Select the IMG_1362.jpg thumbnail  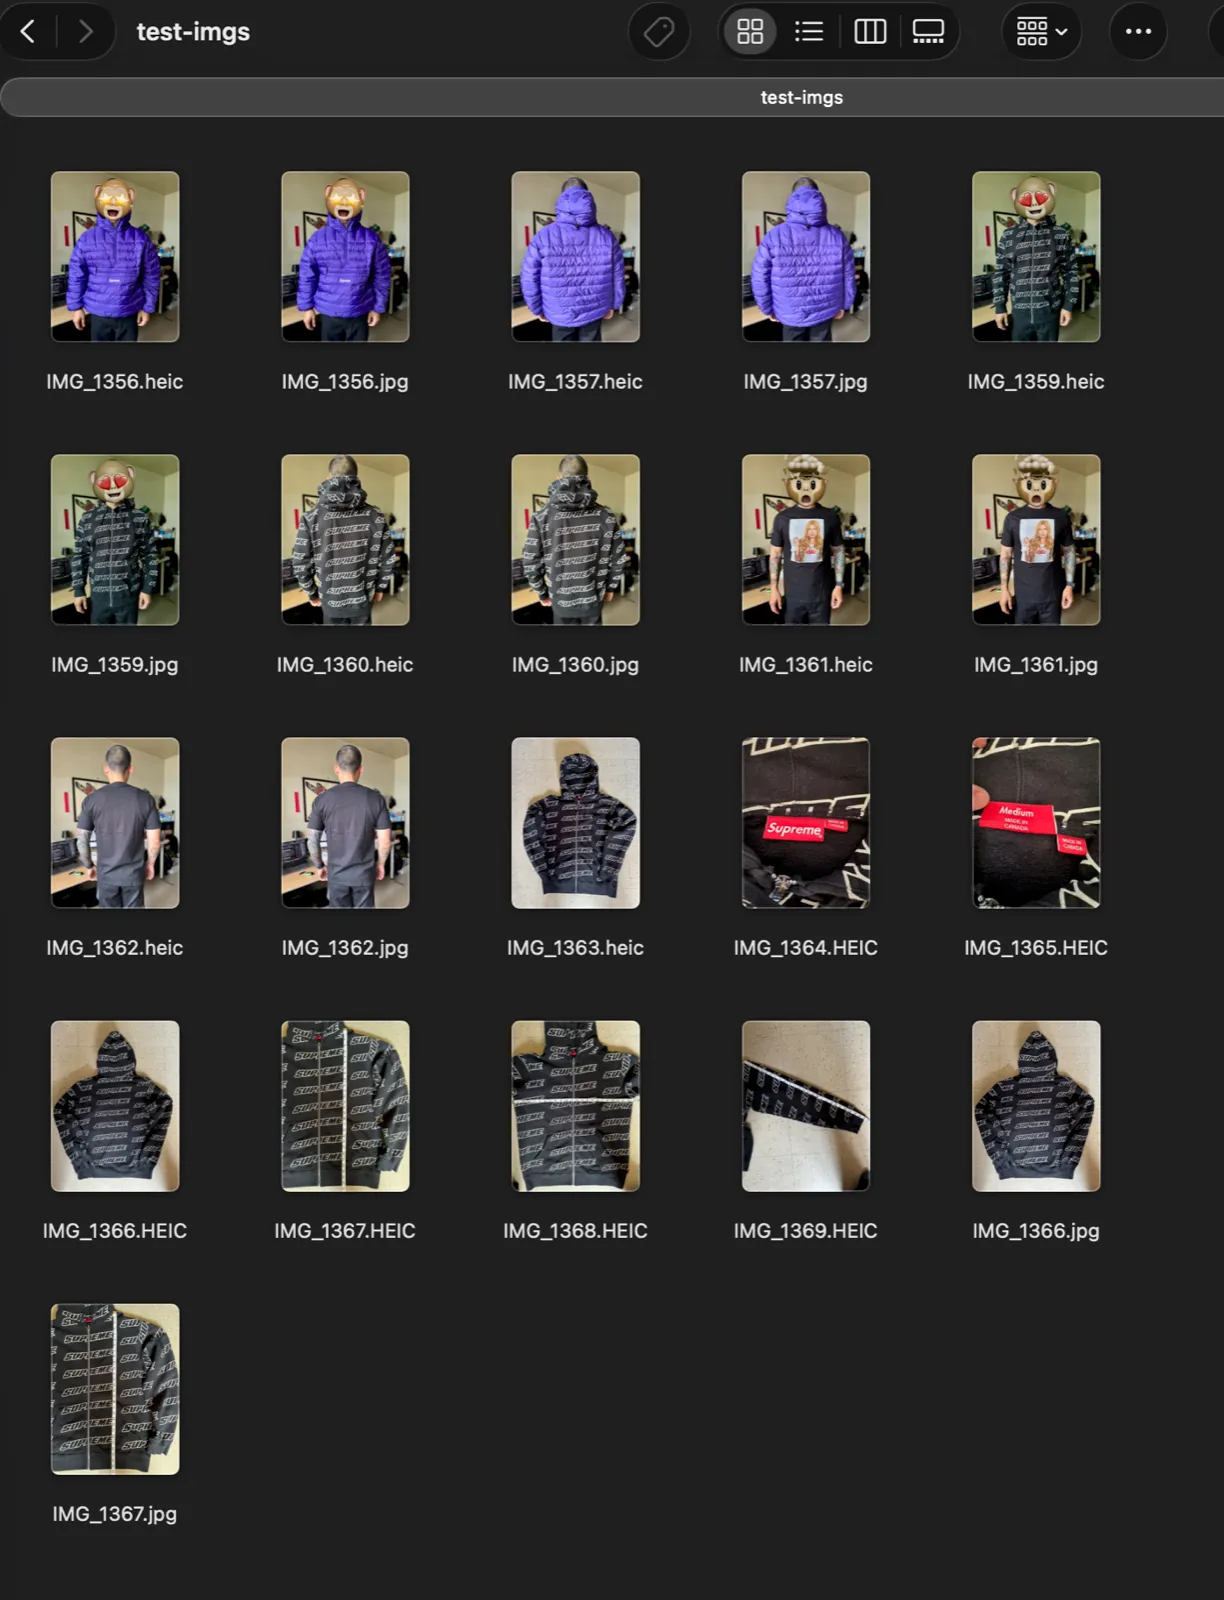click(345, 823)
